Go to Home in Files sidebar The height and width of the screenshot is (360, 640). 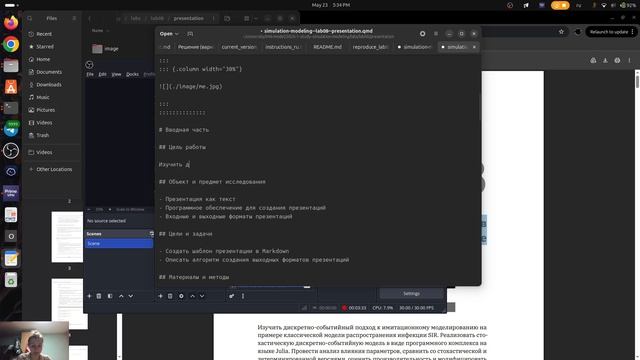coord(42,59)
